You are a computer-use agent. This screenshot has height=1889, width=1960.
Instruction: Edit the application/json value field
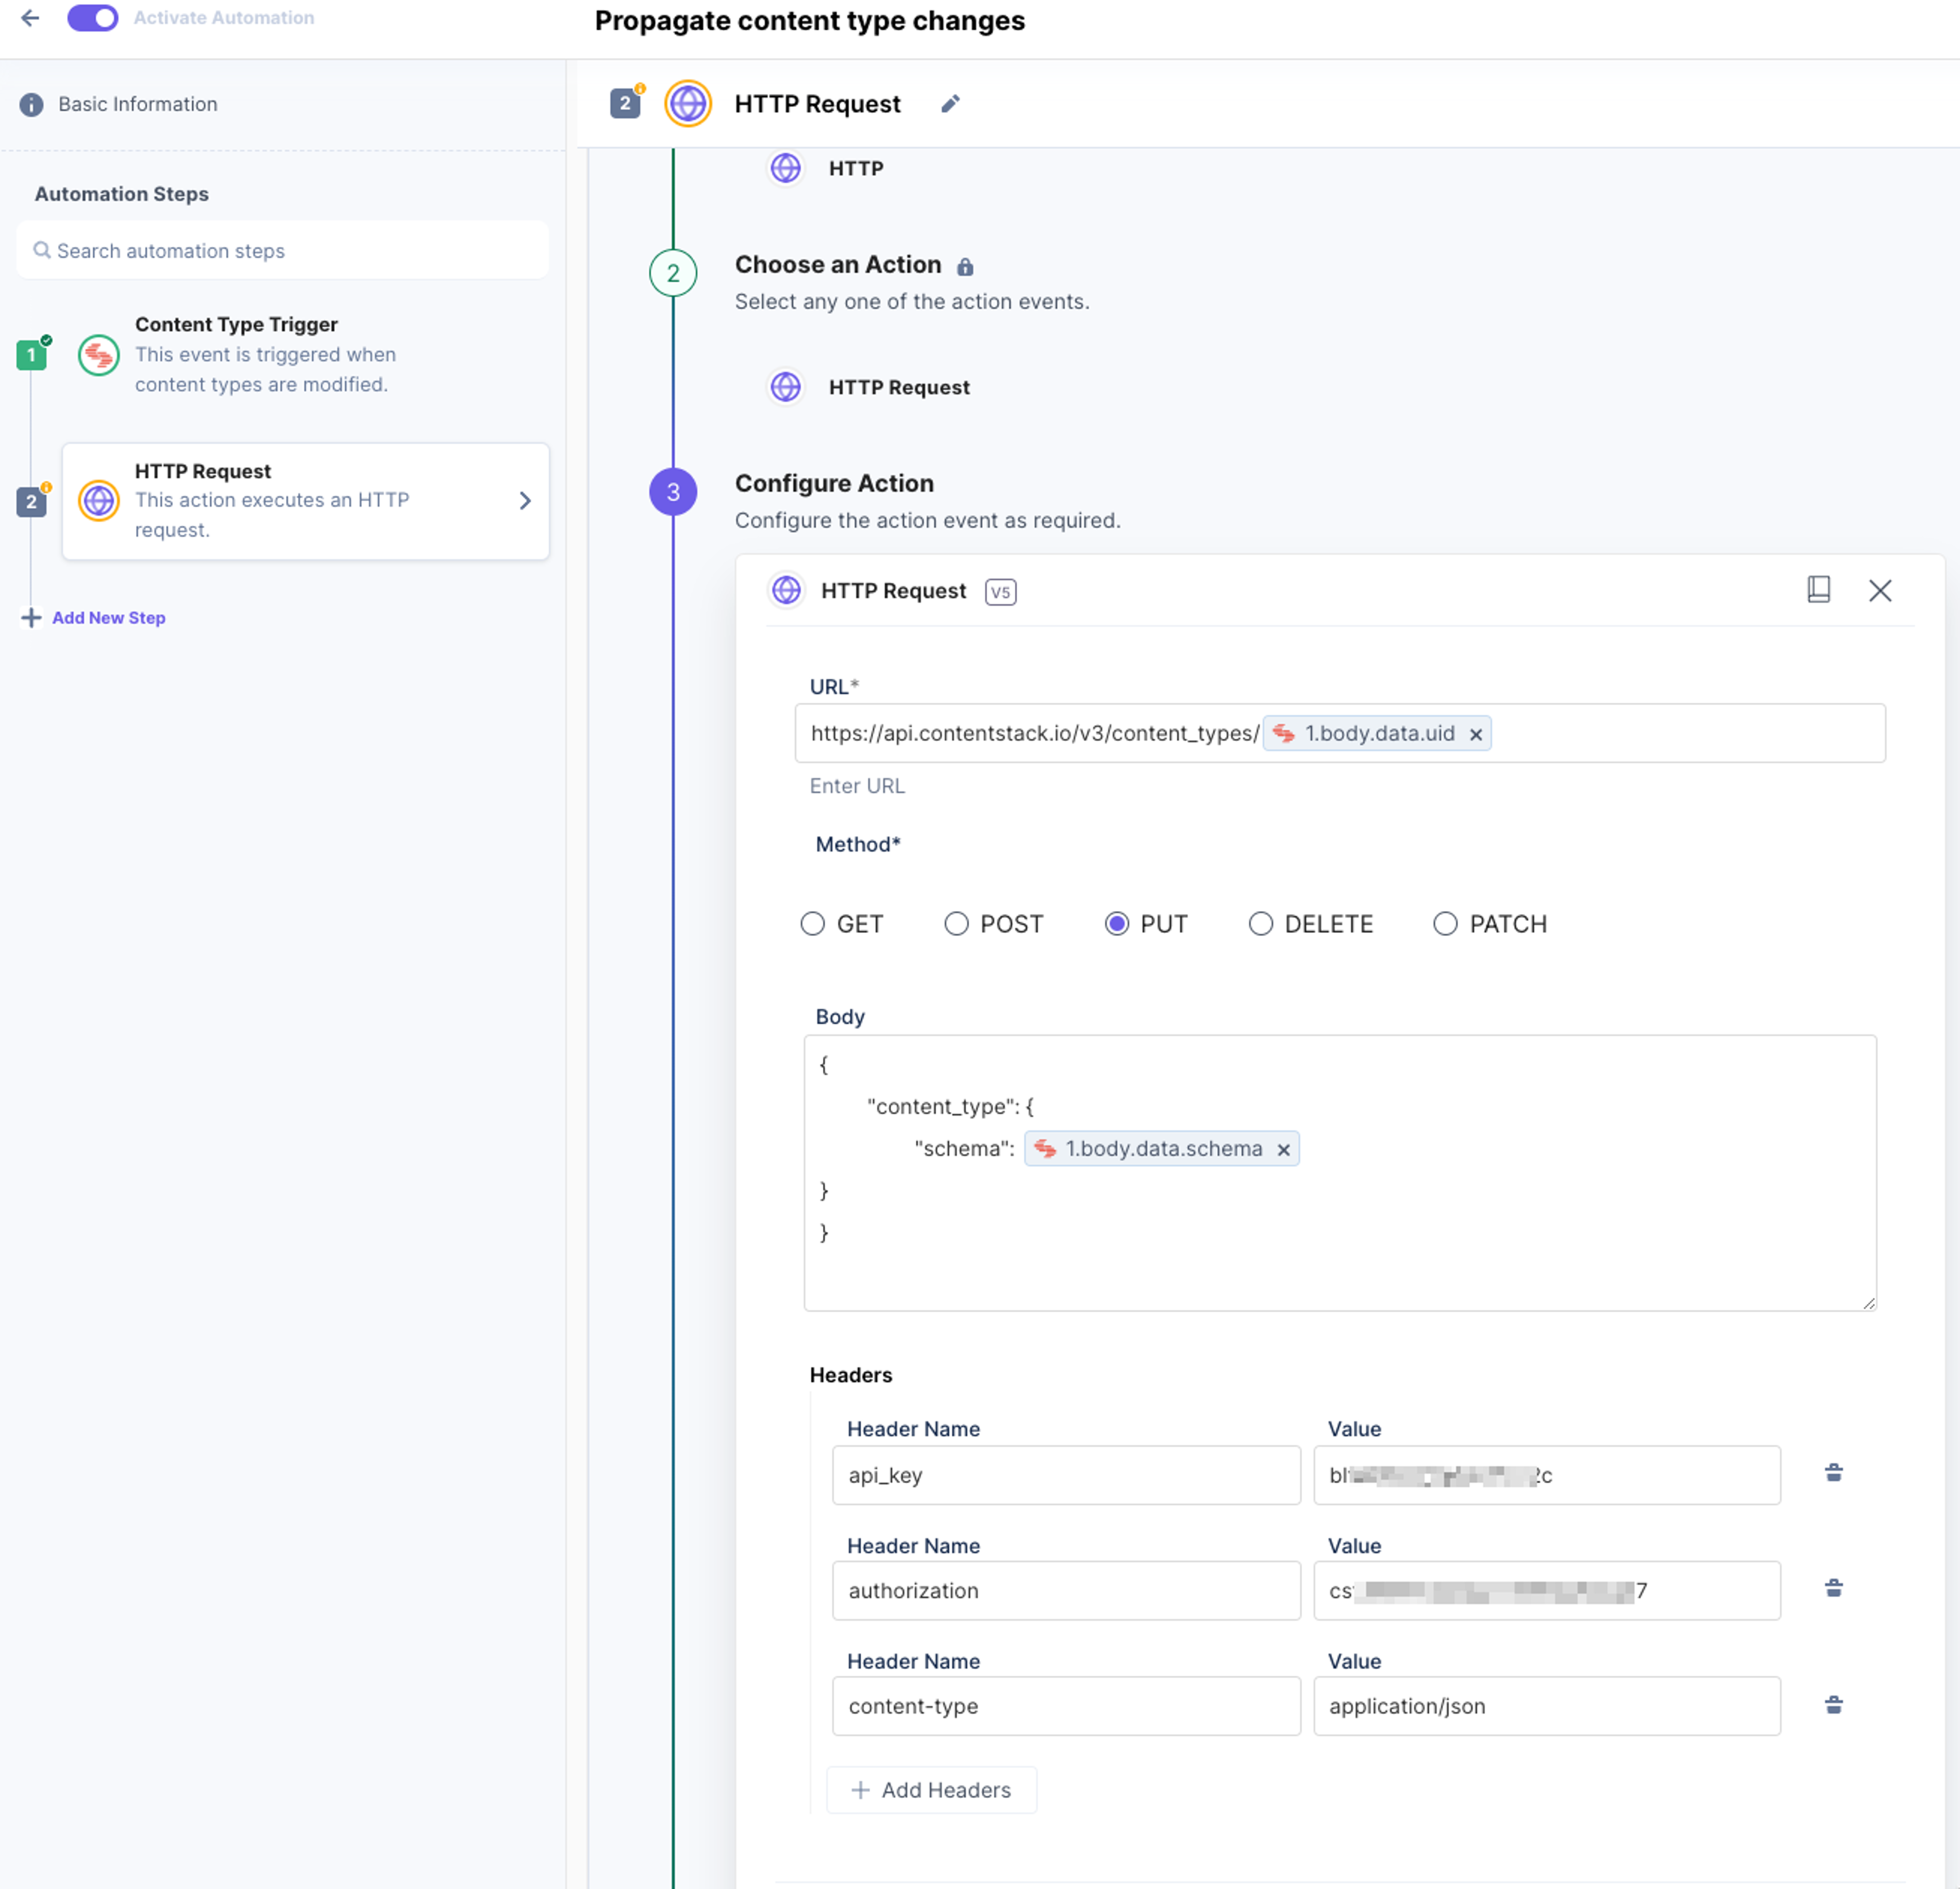tap(1546, 1705)
